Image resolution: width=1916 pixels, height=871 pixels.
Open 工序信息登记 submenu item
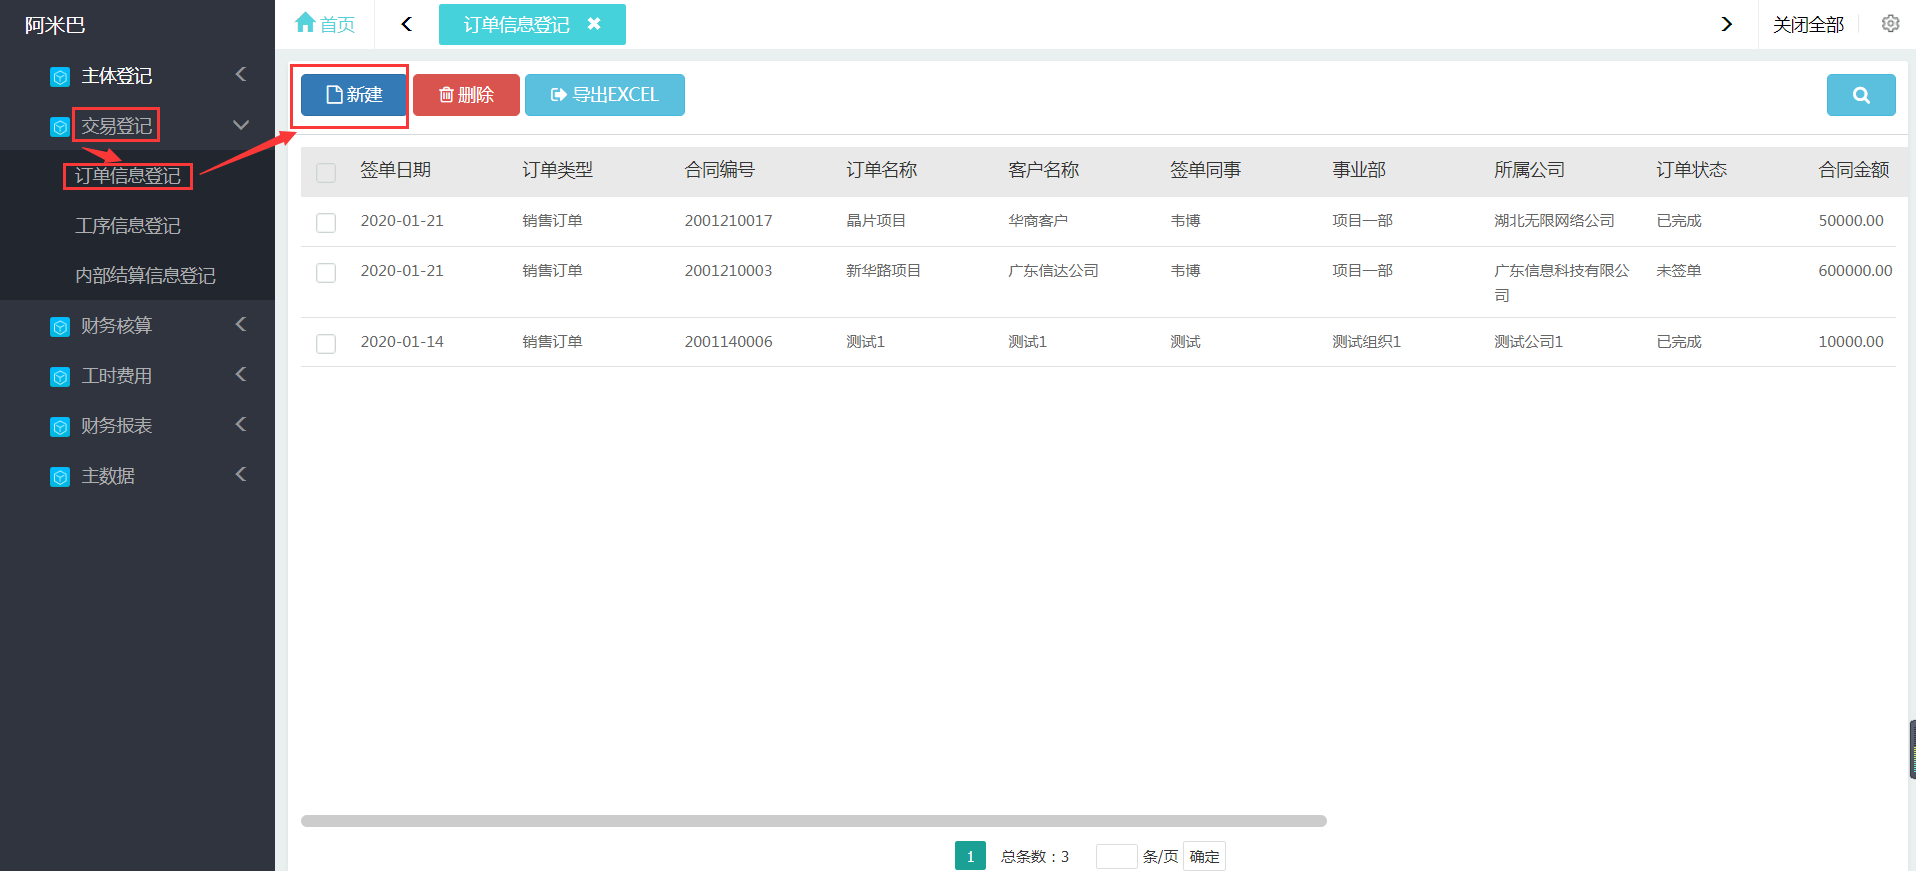point(128,226)
